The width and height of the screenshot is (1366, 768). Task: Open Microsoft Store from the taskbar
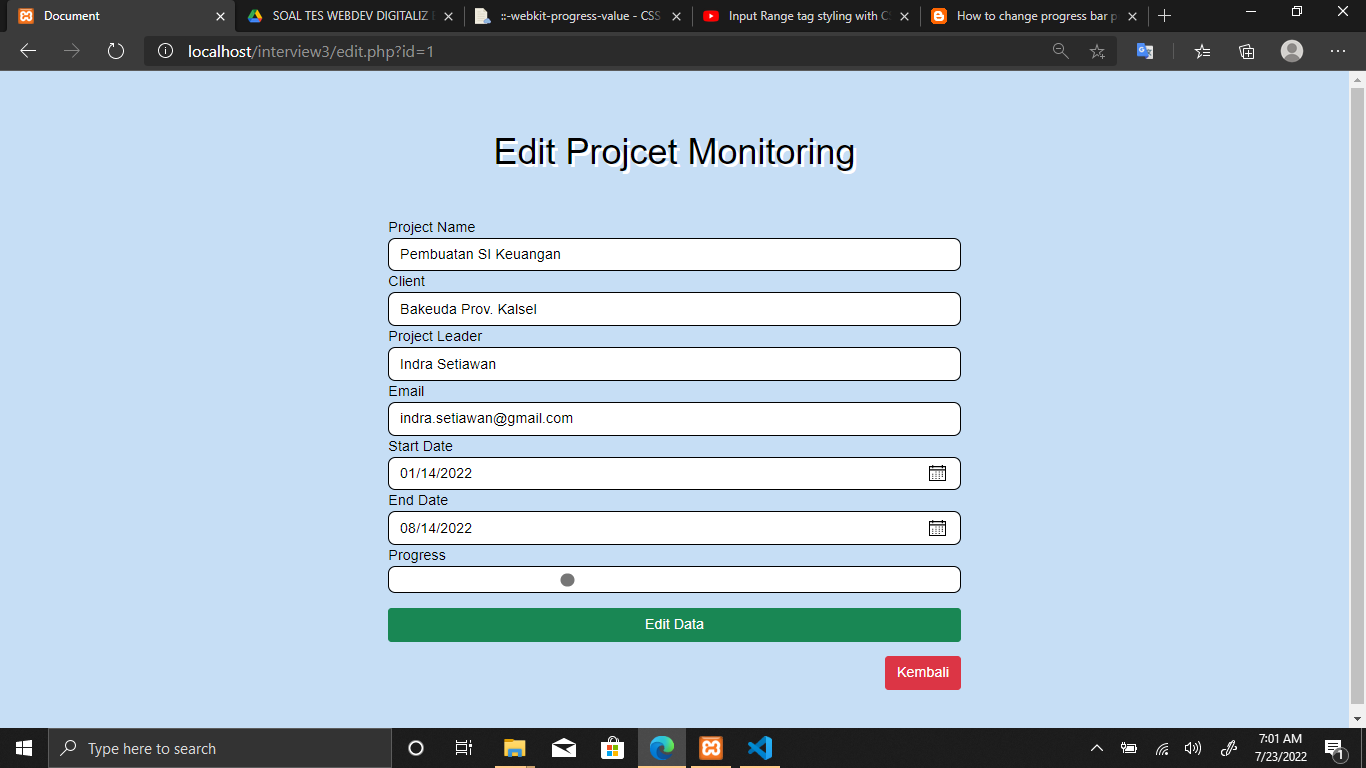coord(612,748)
